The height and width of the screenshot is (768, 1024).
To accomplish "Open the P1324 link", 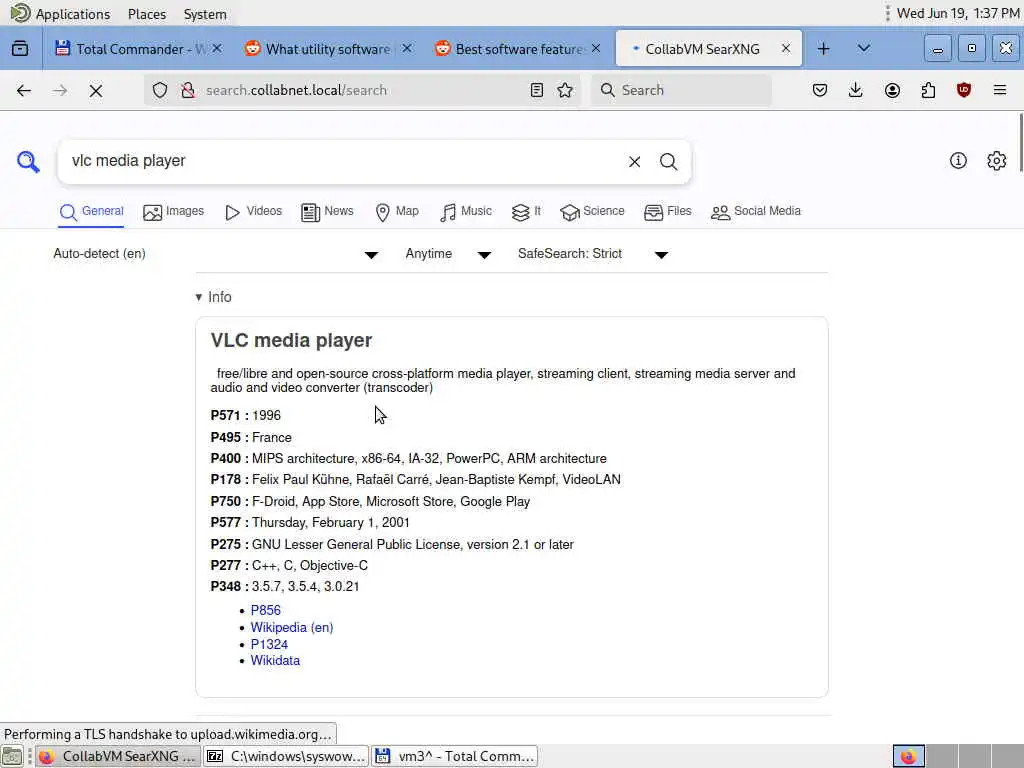I will click(x=269, y=644).
